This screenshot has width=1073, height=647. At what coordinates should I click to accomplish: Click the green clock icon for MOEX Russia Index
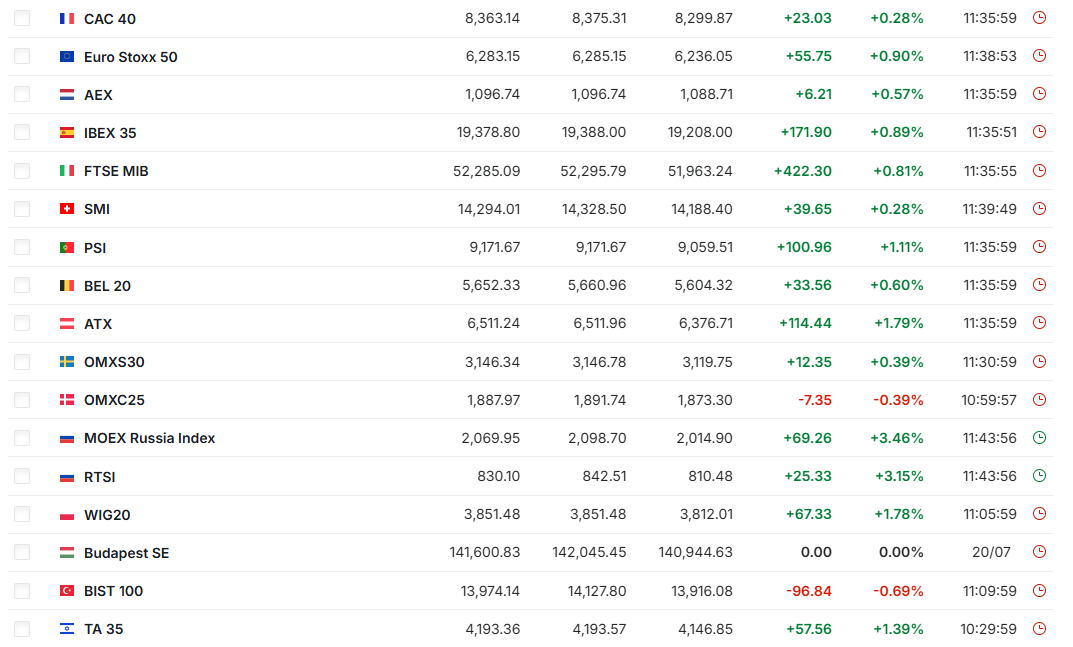(1039, 437)
